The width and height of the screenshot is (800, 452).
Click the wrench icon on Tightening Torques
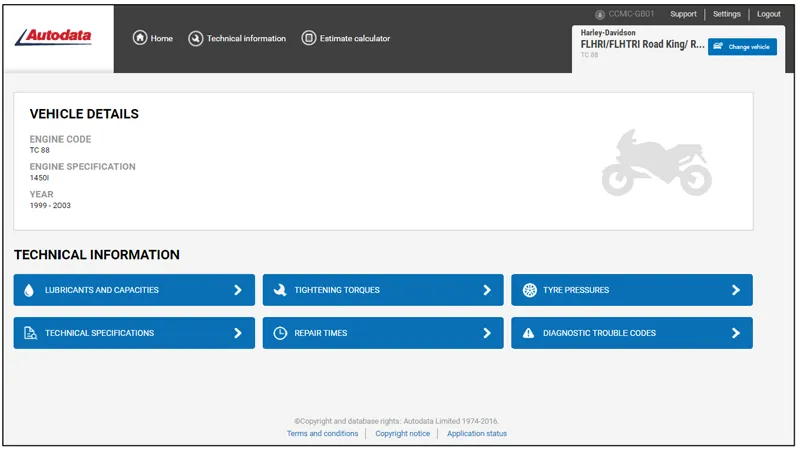click(280, 290)
